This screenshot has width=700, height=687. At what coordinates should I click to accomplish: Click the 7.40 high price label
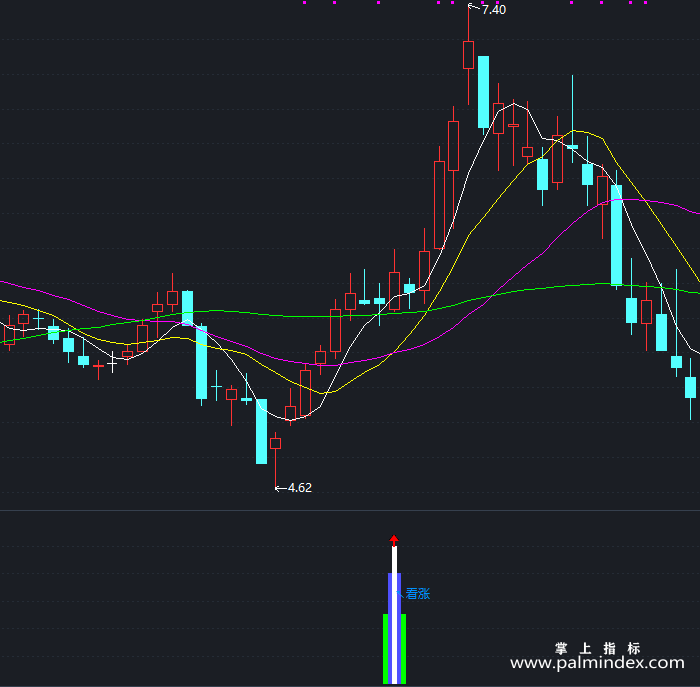click(x=494, y=10)
